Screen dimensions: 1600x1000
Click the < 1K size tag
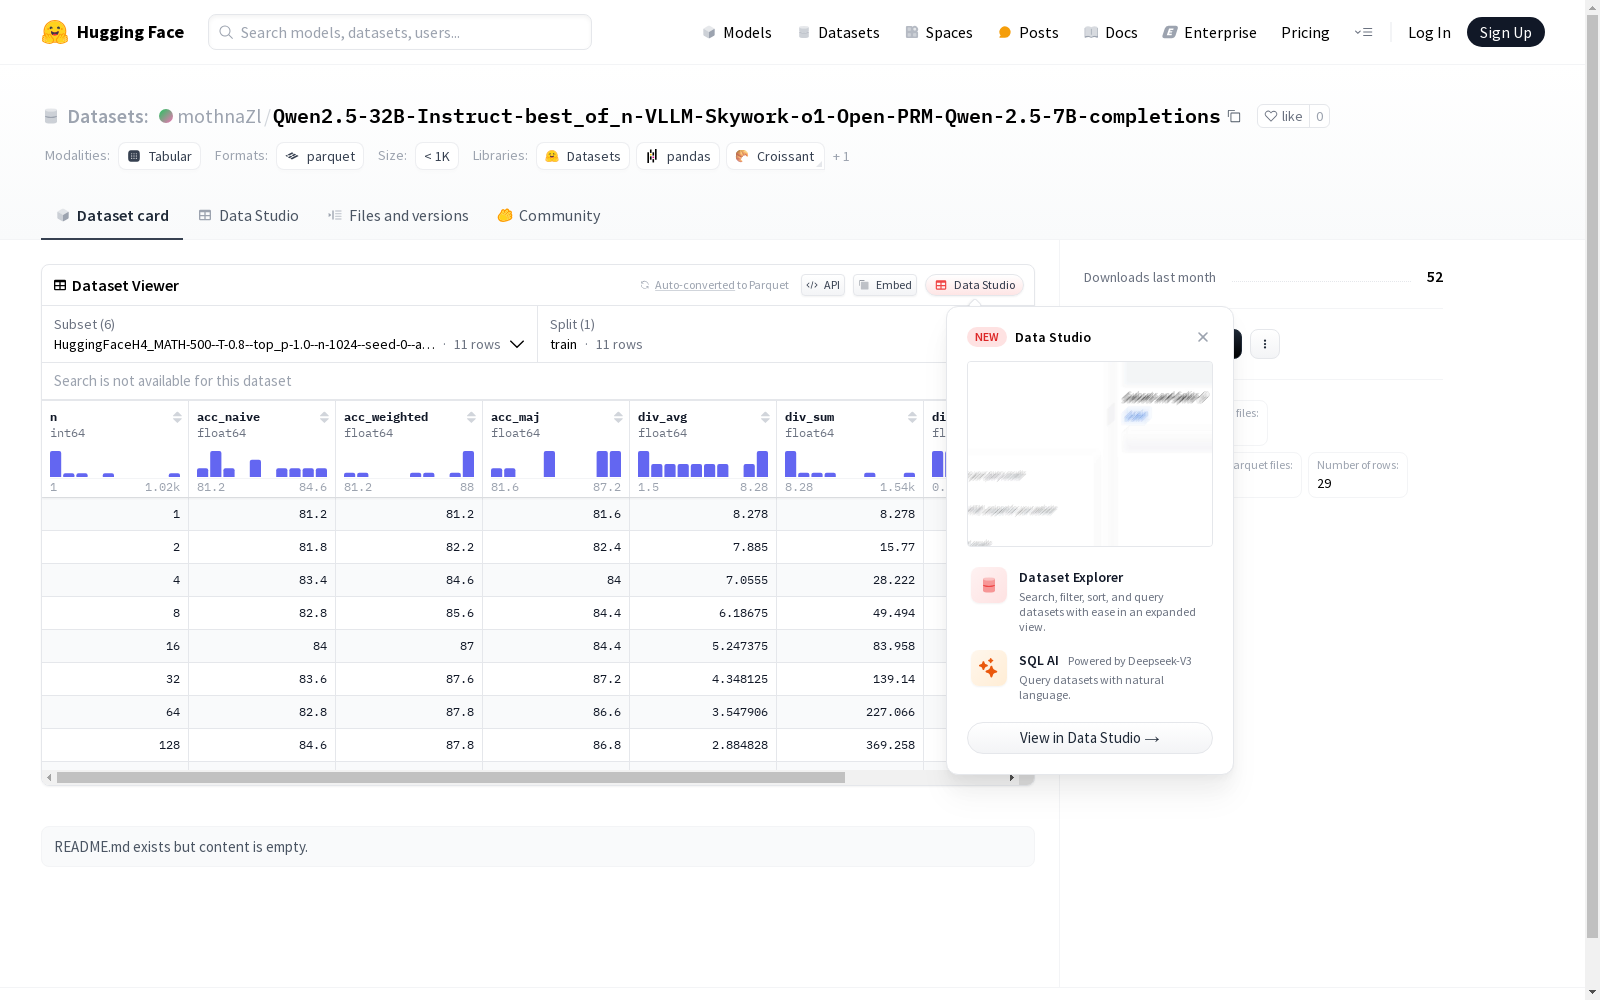coord(437,156)
